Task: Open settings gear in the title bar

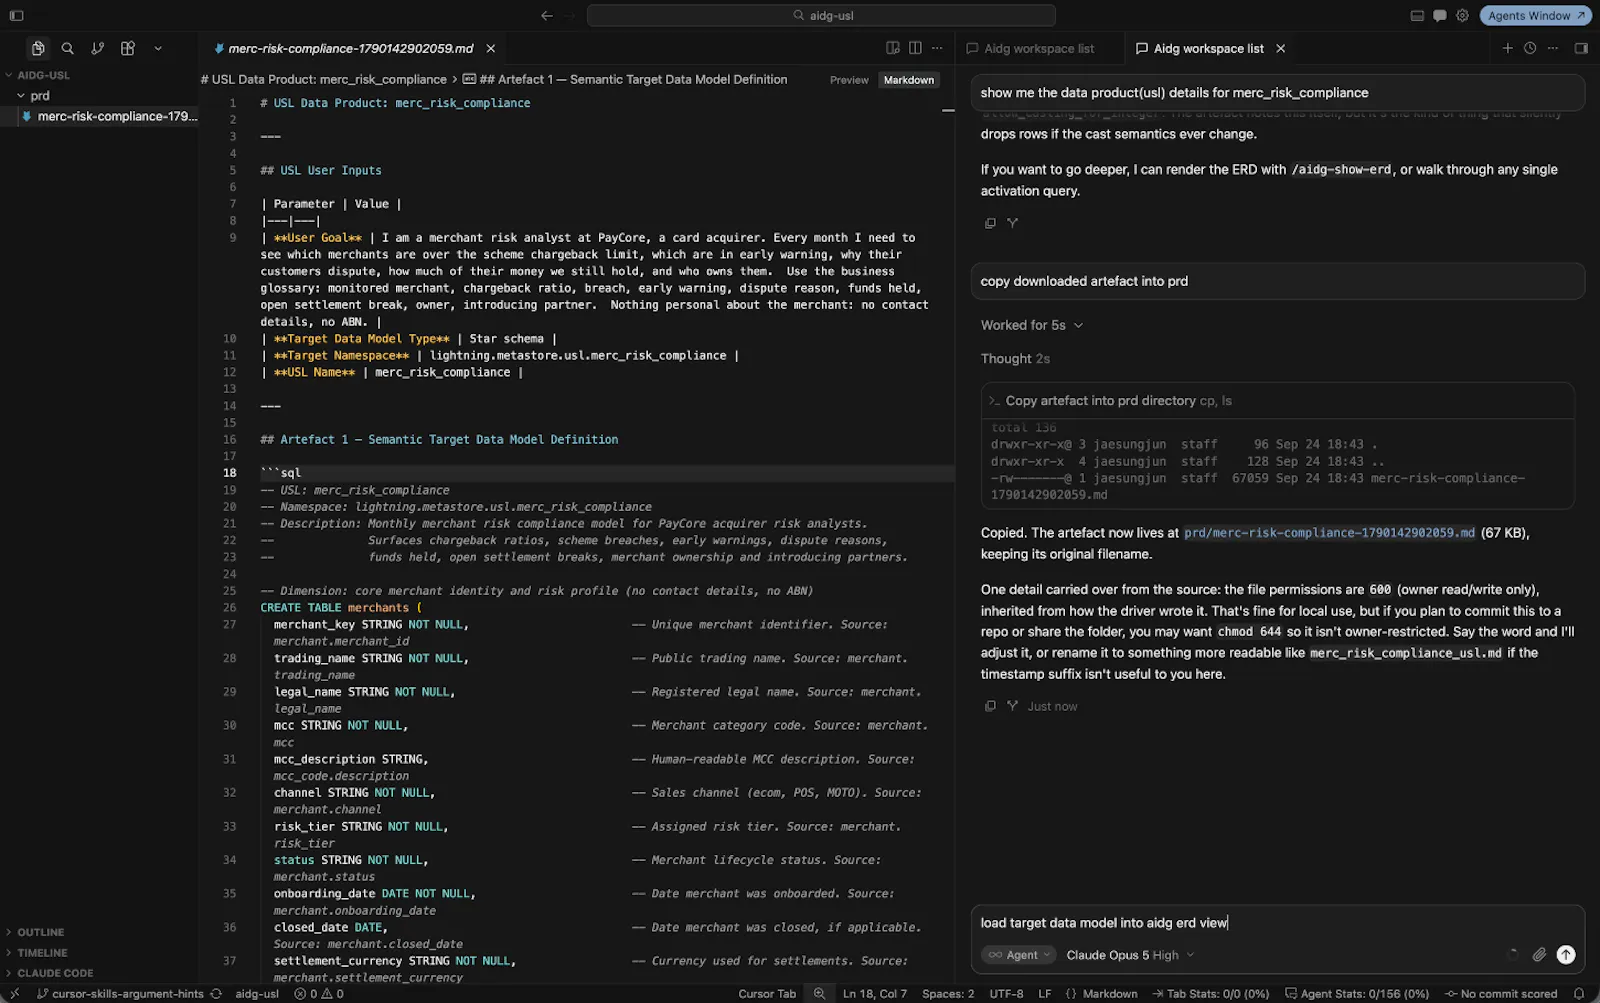Action: click(1462, 15)
